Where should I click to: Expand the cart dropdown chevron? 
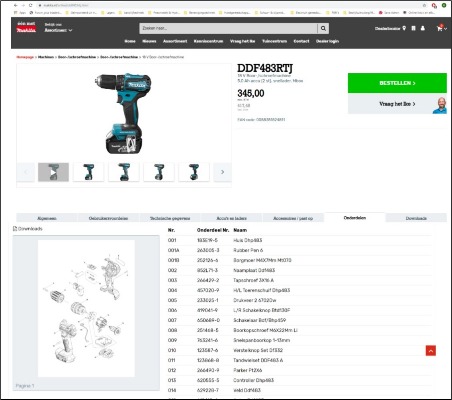pos(446,29)
